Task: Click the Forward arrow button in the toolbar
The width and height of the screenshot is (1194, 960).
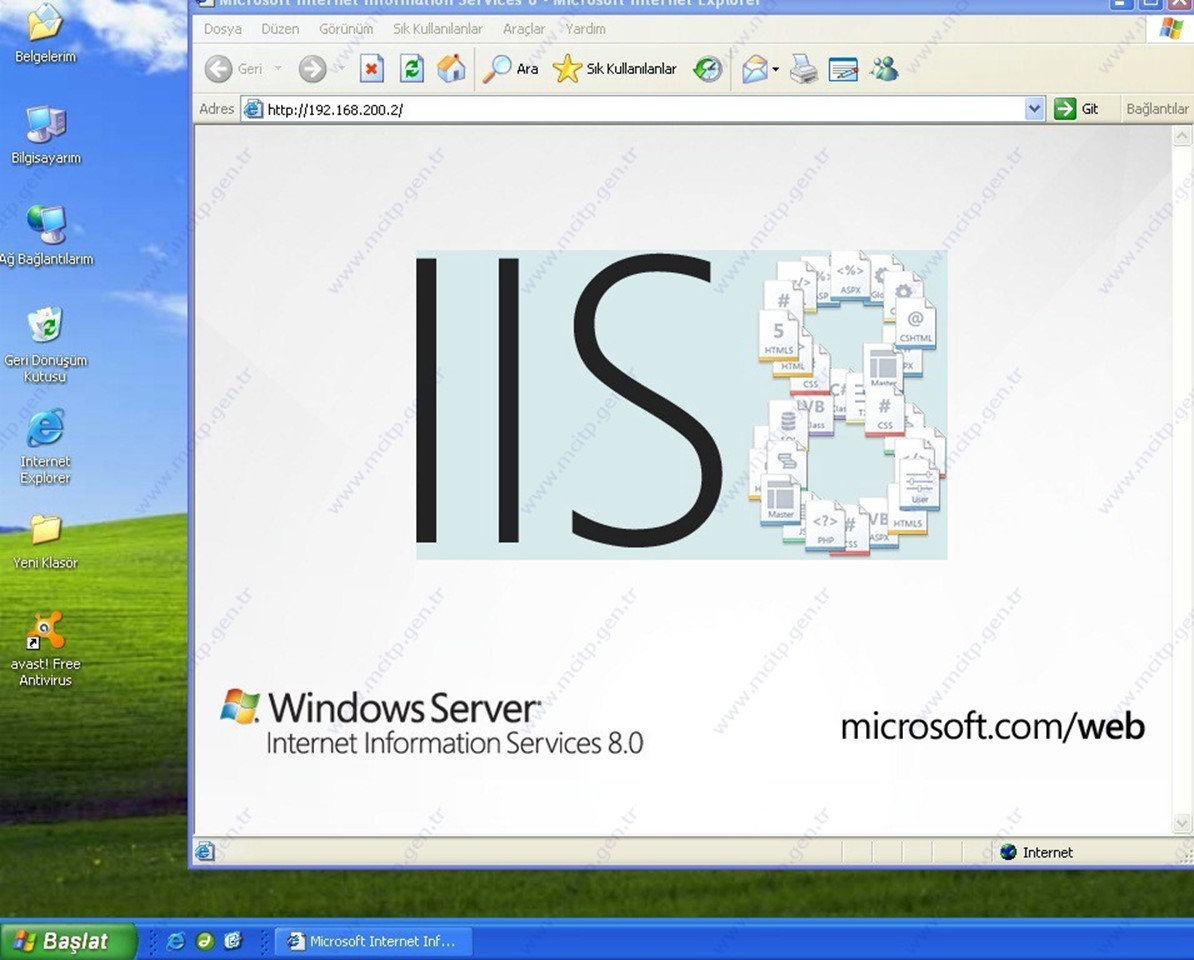Action: coord(311,69)
